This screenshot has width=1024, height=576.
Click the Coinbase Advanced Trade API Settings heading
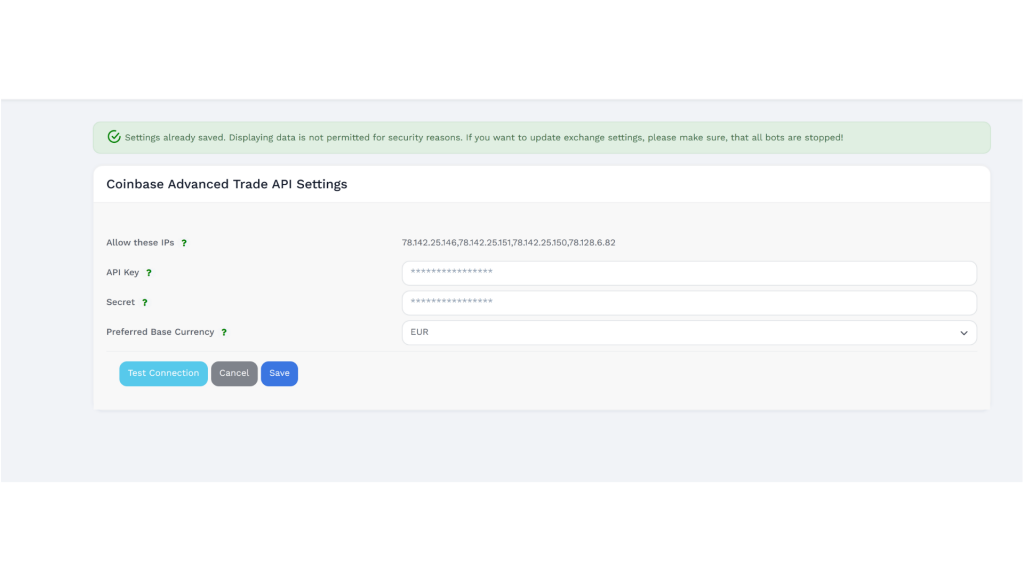tap(227, 184)
